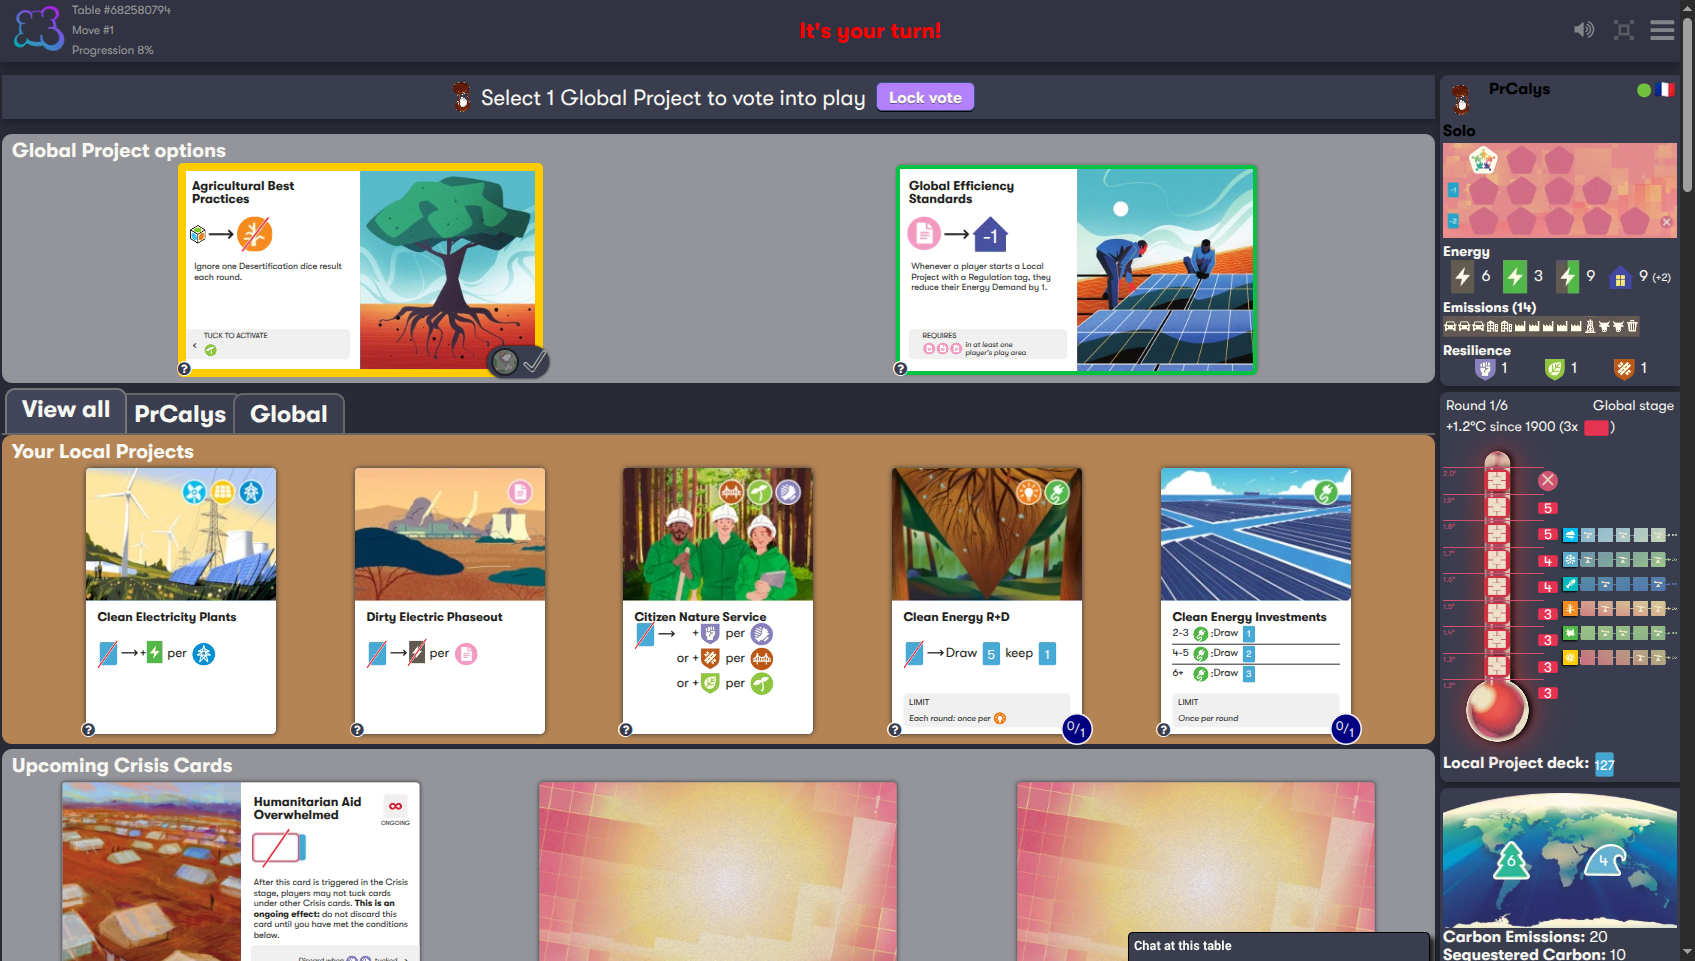Click the X marker atop the thermometer
The height and width of the screenshot is (961, 1695).
coord(1548,480)
